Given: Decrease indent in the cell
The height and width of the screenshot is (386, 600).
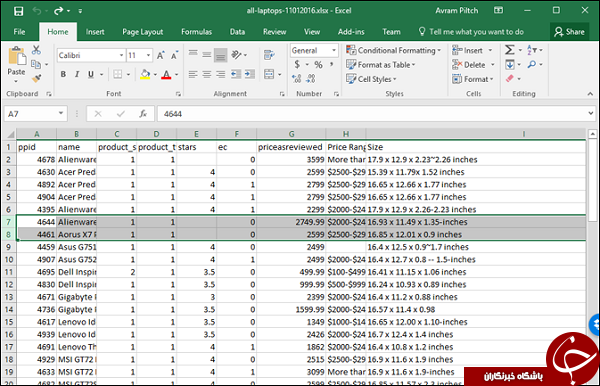Looking at the screenshot, I should [x=236, y=74].
